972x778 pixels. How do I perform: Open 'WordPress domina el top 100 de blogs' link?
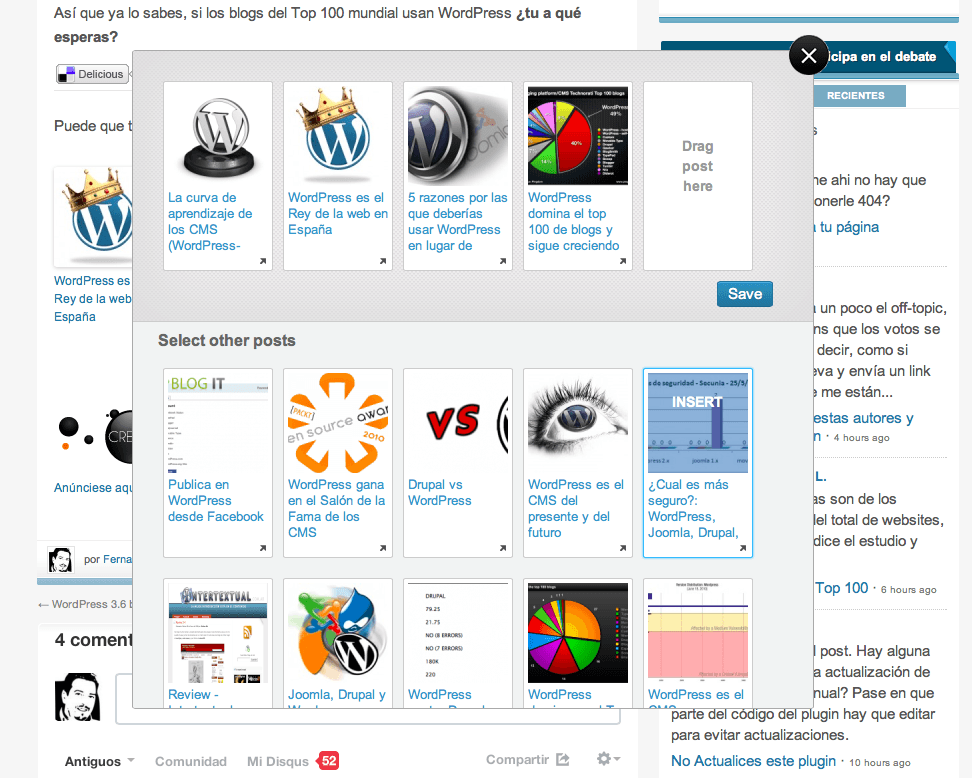click(573, 221)
